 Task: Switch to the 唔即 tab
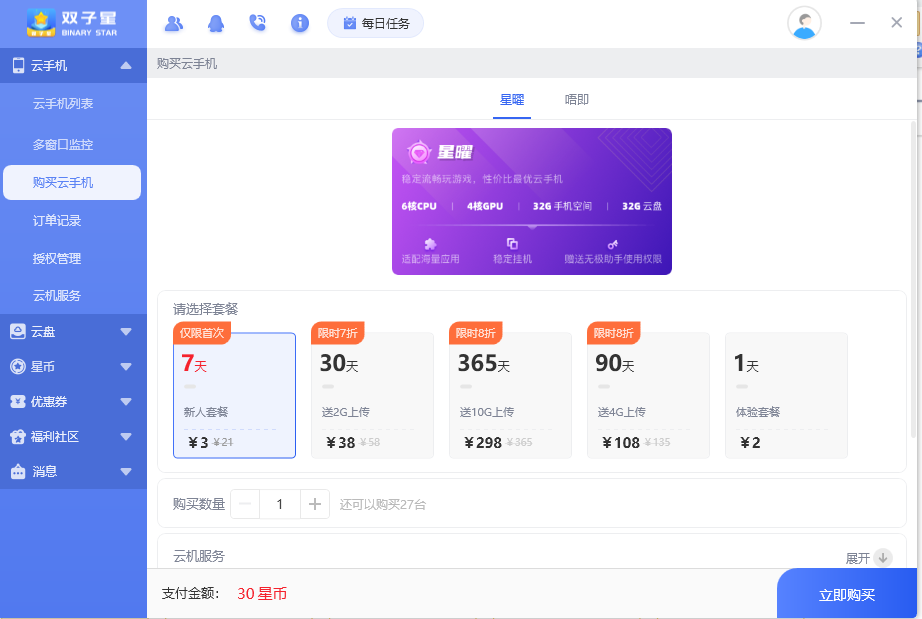(576, 100)
